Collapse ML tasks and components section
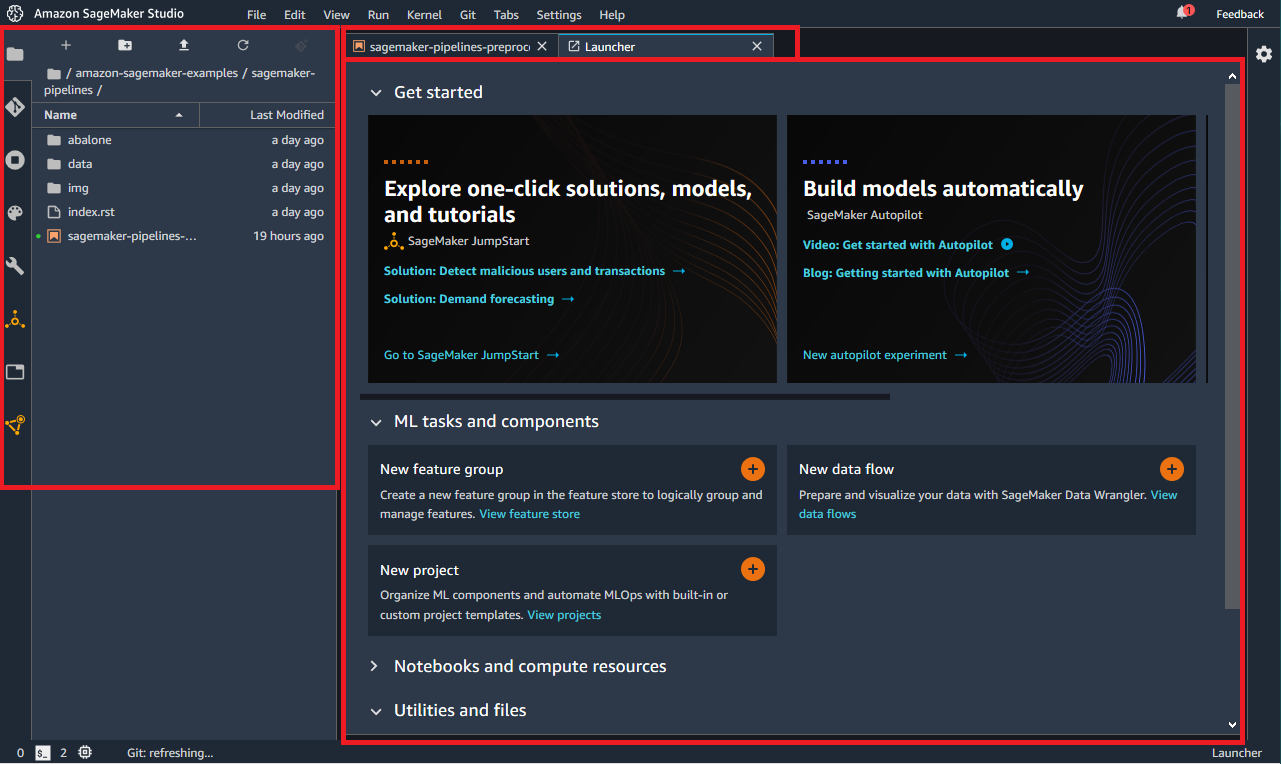This screenshot has width=1281, height=764. click(376, 422)
